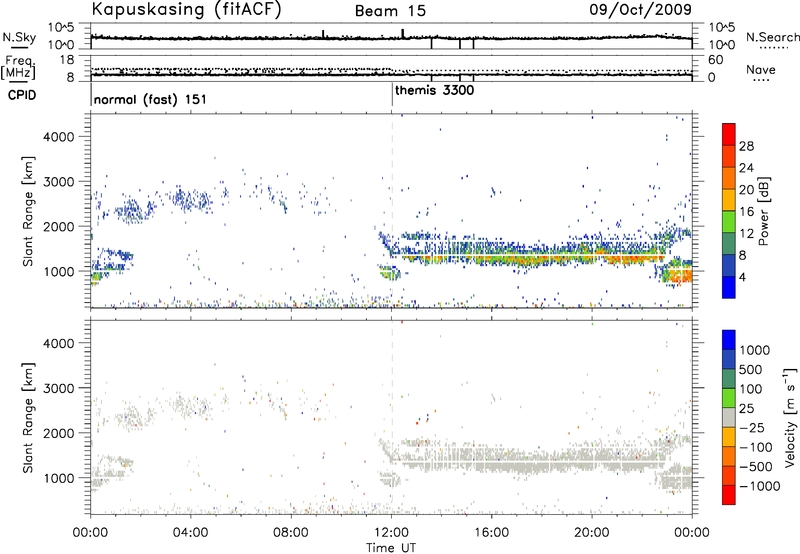800x554 pixels.
Task: Click the '-500' velocity colorbar label
Action: coord(756,467)
